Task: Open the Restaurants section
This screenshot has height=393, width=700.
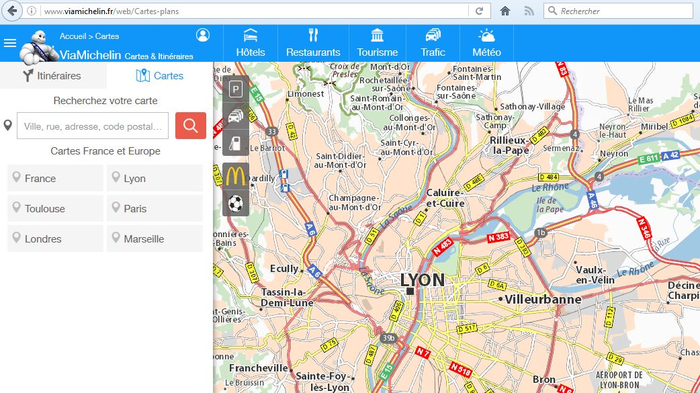Action: click(x=313, y=43)
